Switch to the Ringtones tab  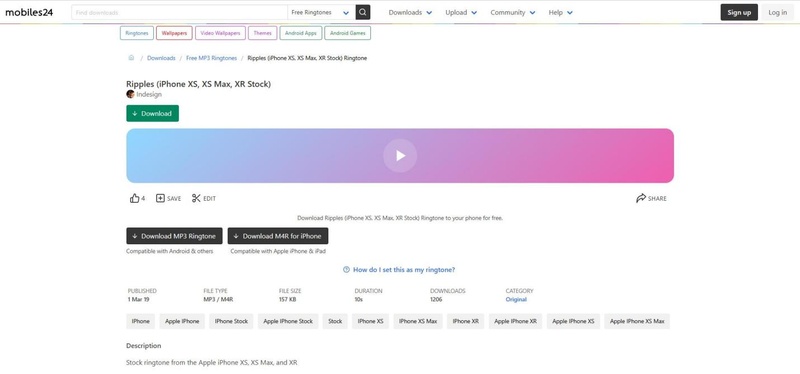coord(137,33)
